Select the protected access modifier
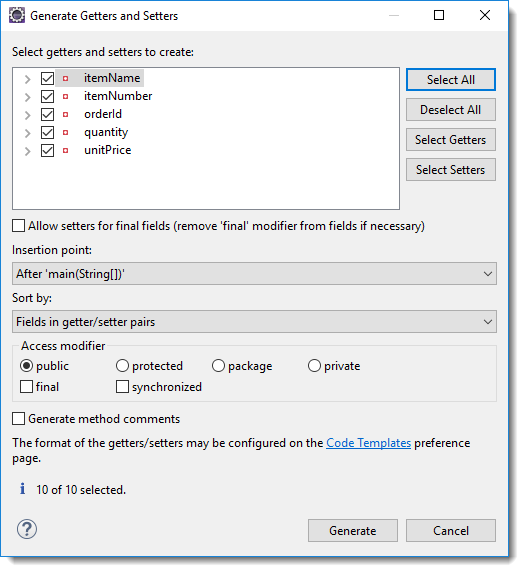Viewport: 524px width, 572px height. tap(122, 366)
